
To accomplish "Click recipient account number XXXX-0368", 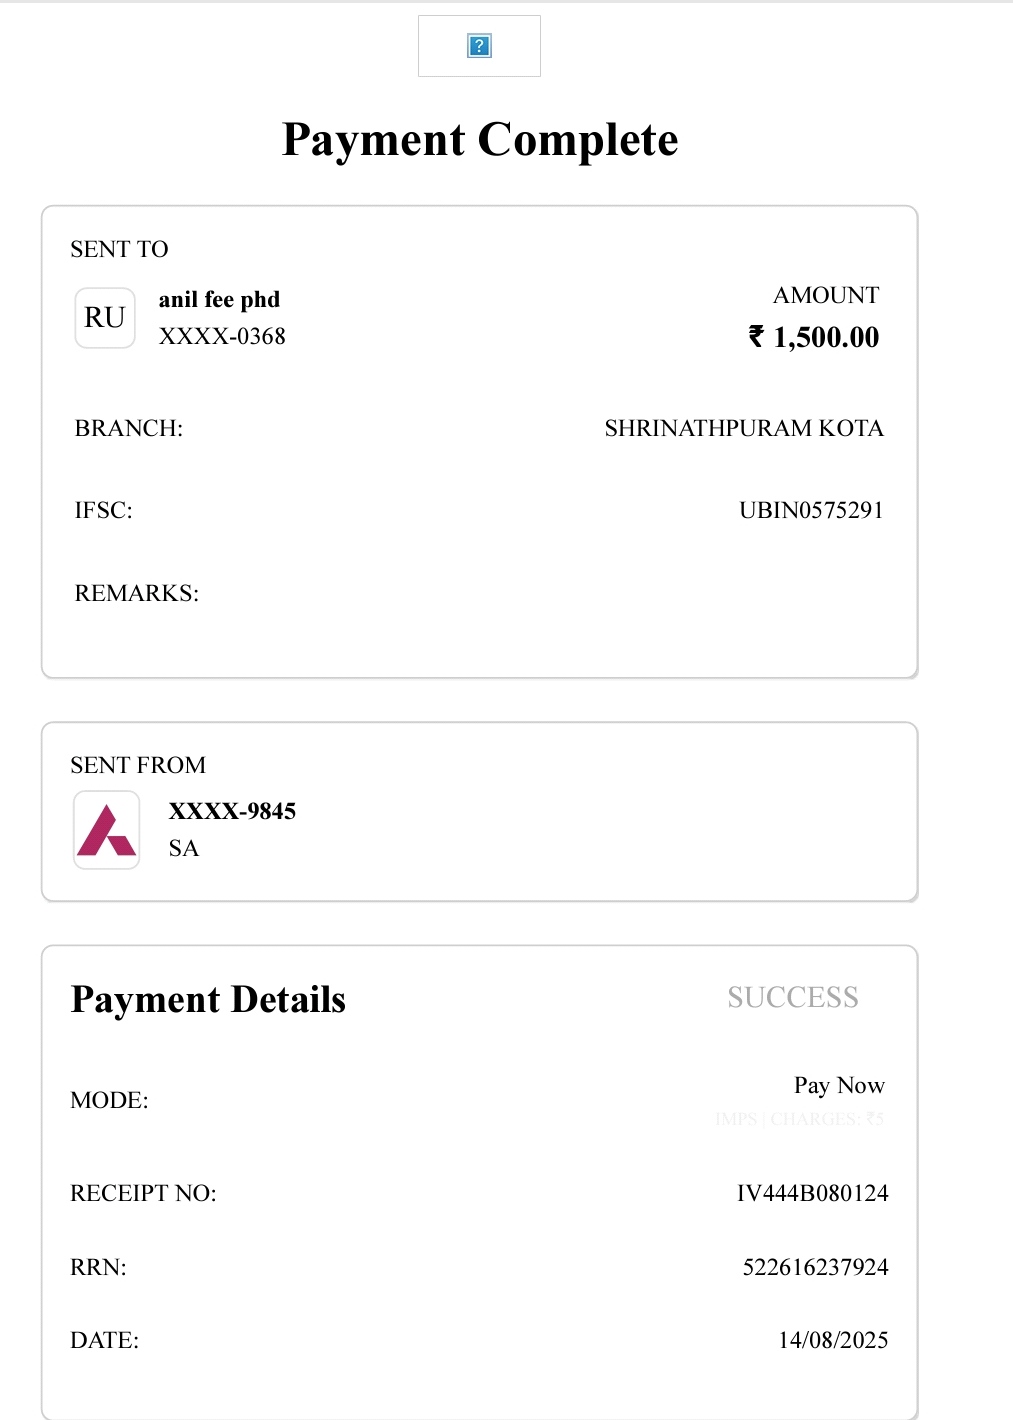I will pos(222,337).
